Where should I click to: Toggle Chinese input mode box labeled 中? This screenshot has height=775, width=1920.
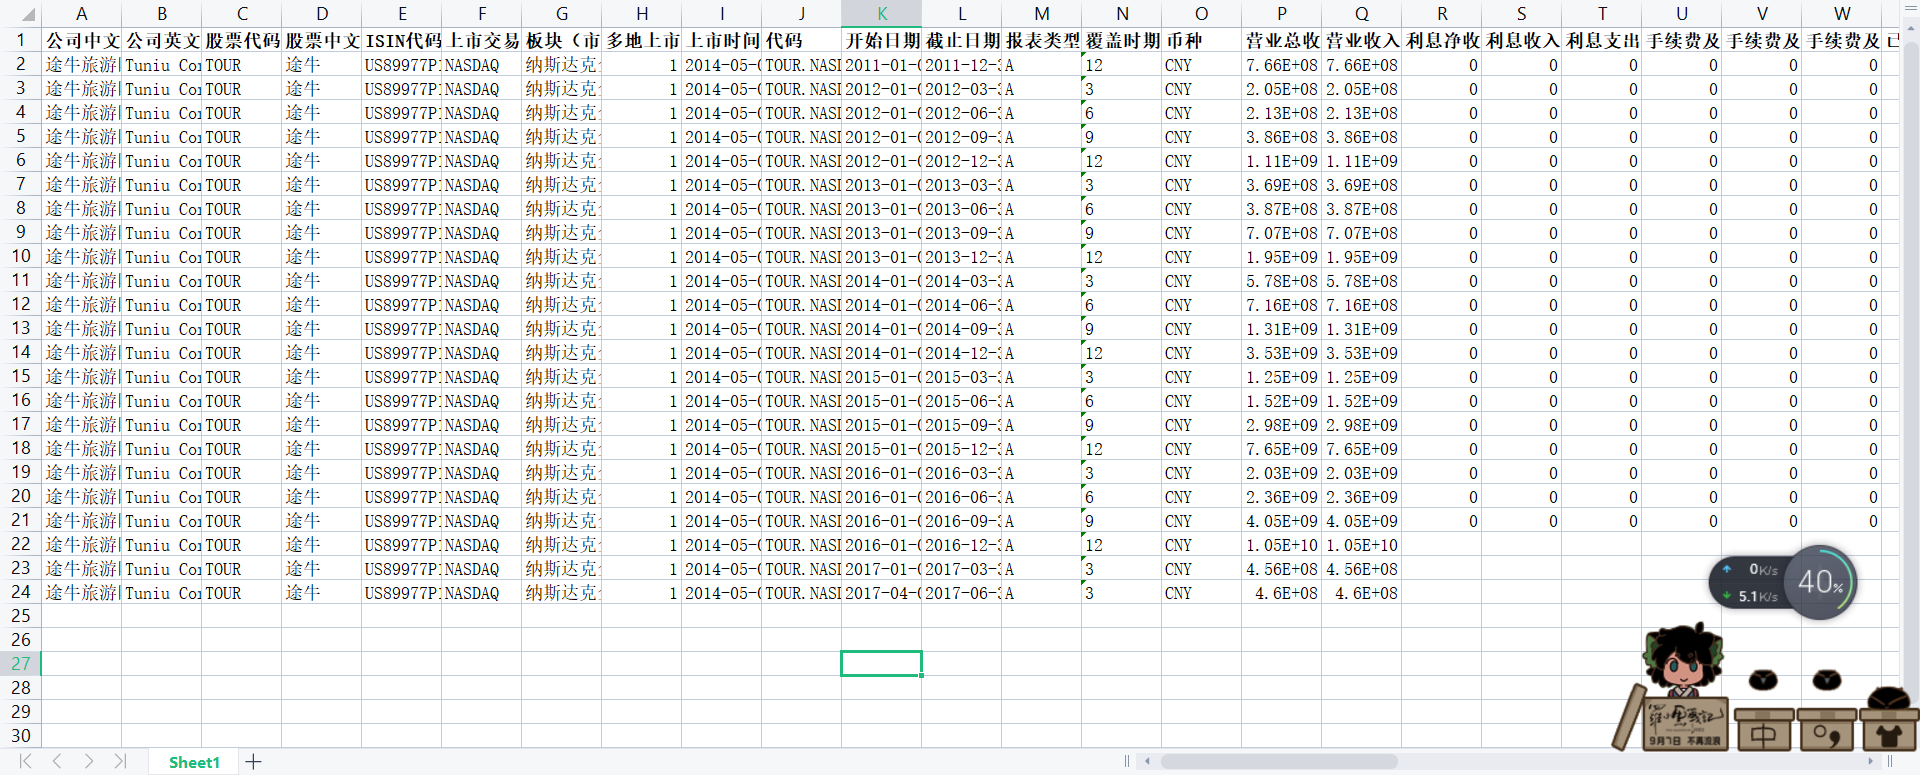pos(1764,733)
